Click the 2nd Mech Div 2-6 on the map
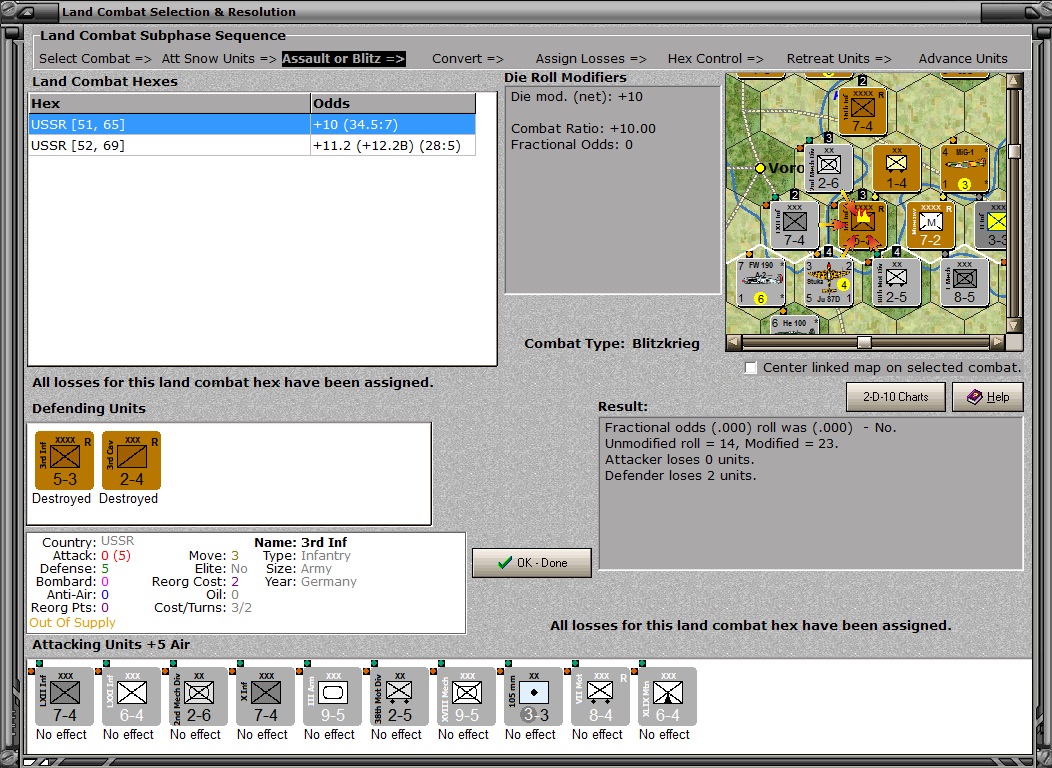The width and height of the screenshot is (1052, 768). 829,168
